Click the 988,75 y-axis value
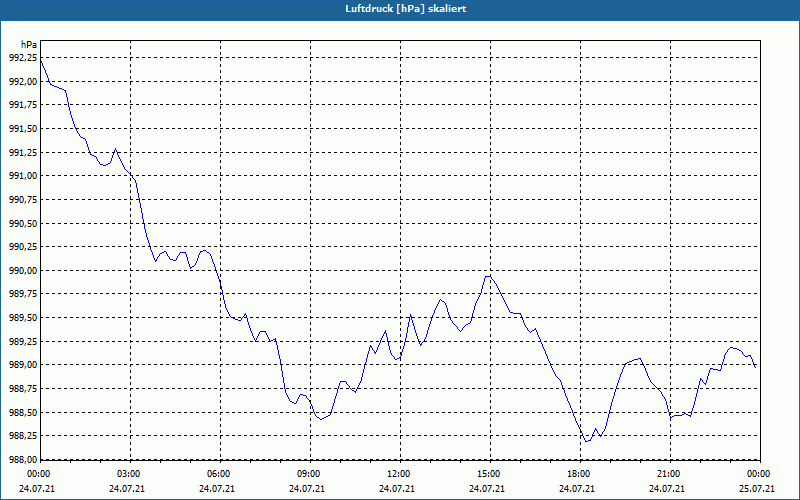Image resolution: width=800 pixels, height=500 pixels. coord(23,389)
